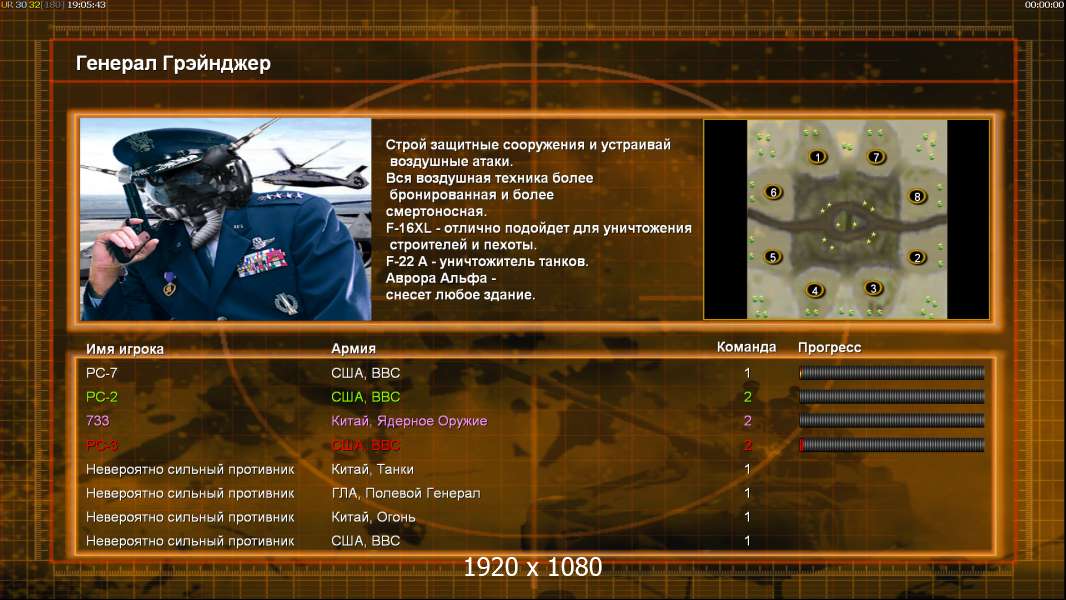Click team number in 'ГЛА, Полевой Генерал' row

click(747, 493)
